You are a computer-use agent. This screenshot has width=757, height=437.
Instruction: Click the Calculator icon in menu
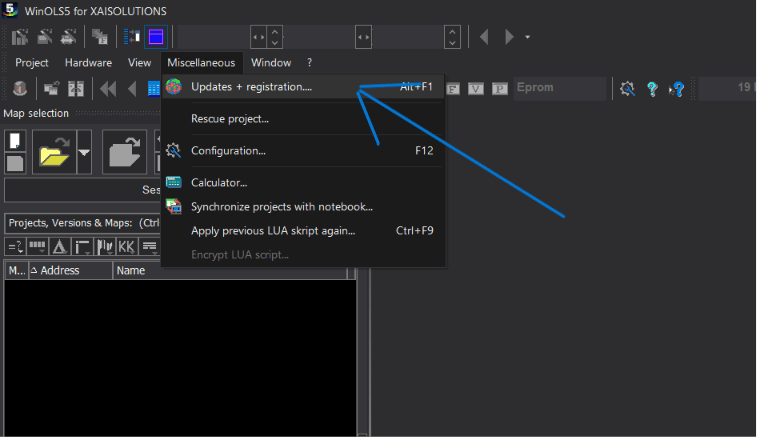coord(173,182)
